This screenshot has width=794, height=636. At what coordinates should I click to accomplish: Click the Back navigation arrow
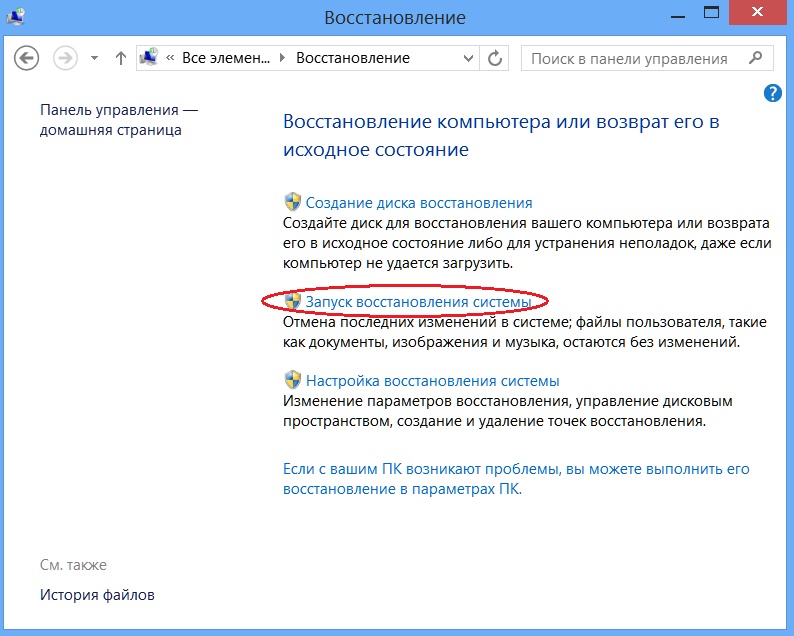pyautogui.click(x=26, y=58)
